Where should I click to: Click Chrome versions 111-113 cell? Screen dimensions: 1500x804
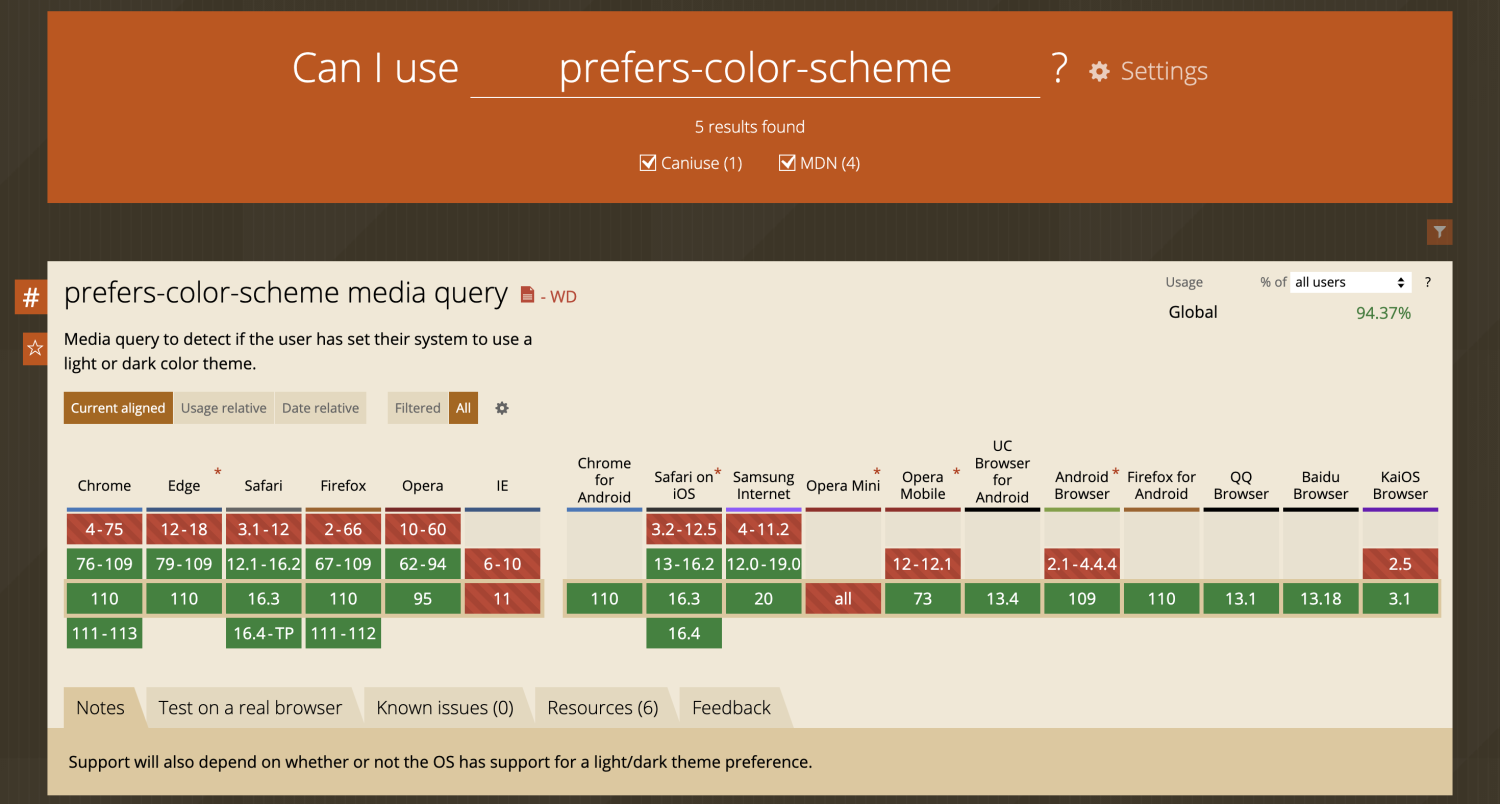(x=104, y=633)
